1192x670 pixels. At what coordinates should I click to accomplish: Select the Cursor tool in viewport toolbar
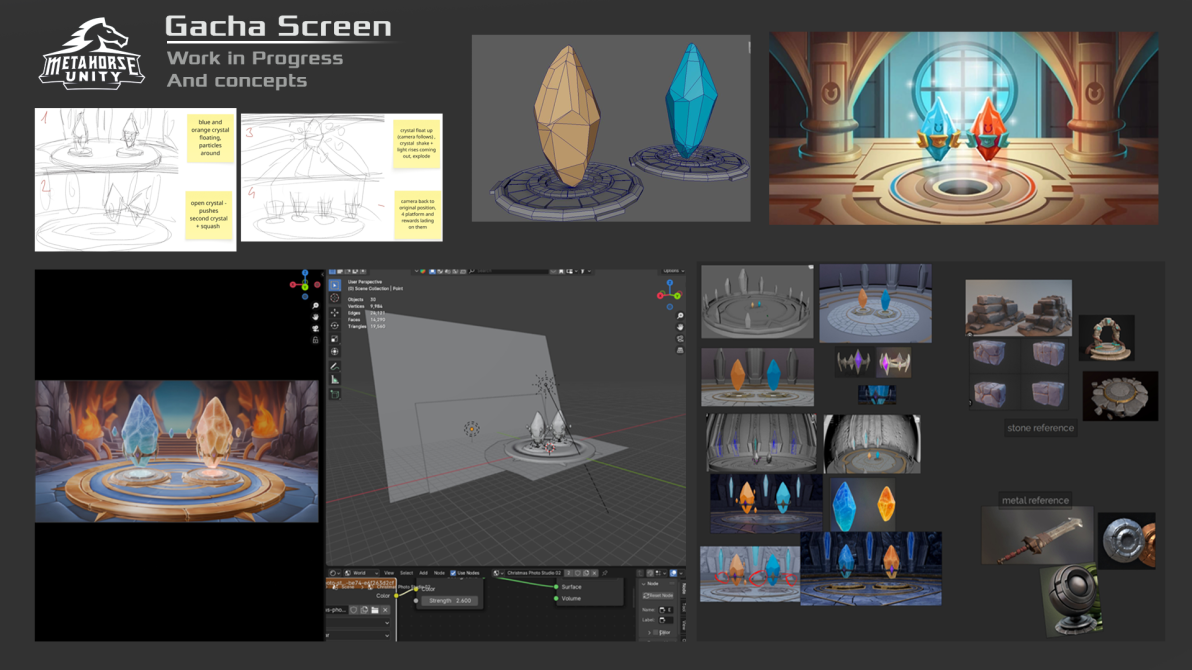[x=335, y=298]
